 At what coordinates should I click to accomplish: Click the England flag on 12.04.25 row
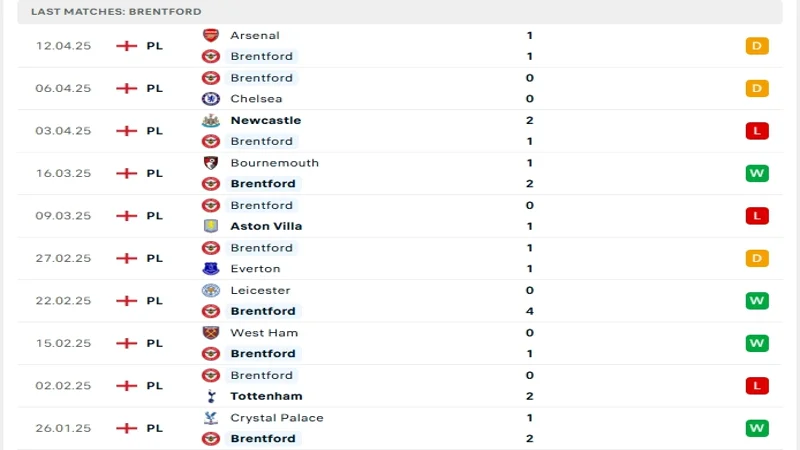point(127,46)
